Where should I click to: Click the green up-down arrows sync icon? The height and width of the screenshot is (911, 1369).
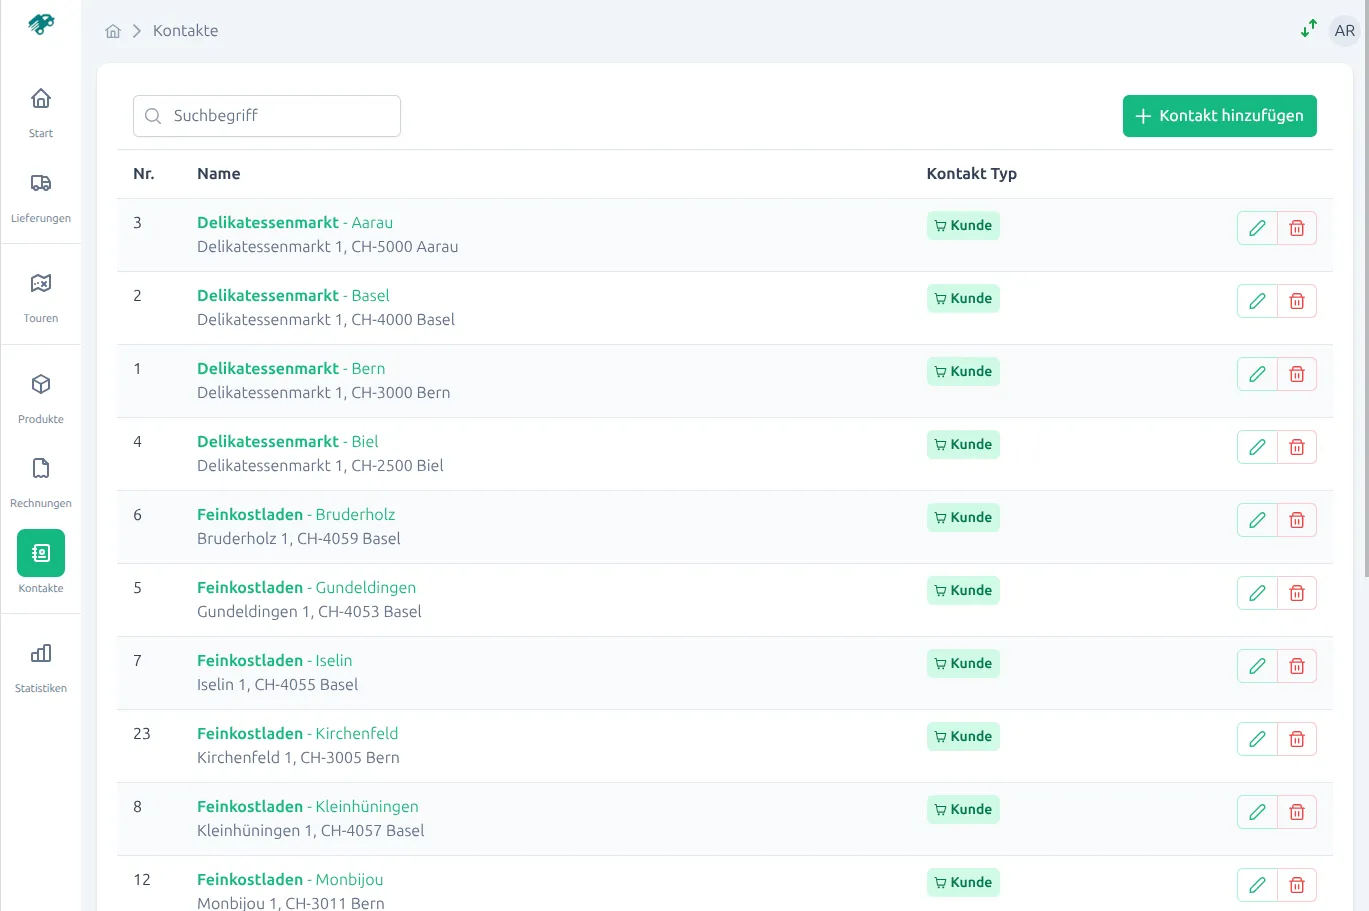(1308, 29)
